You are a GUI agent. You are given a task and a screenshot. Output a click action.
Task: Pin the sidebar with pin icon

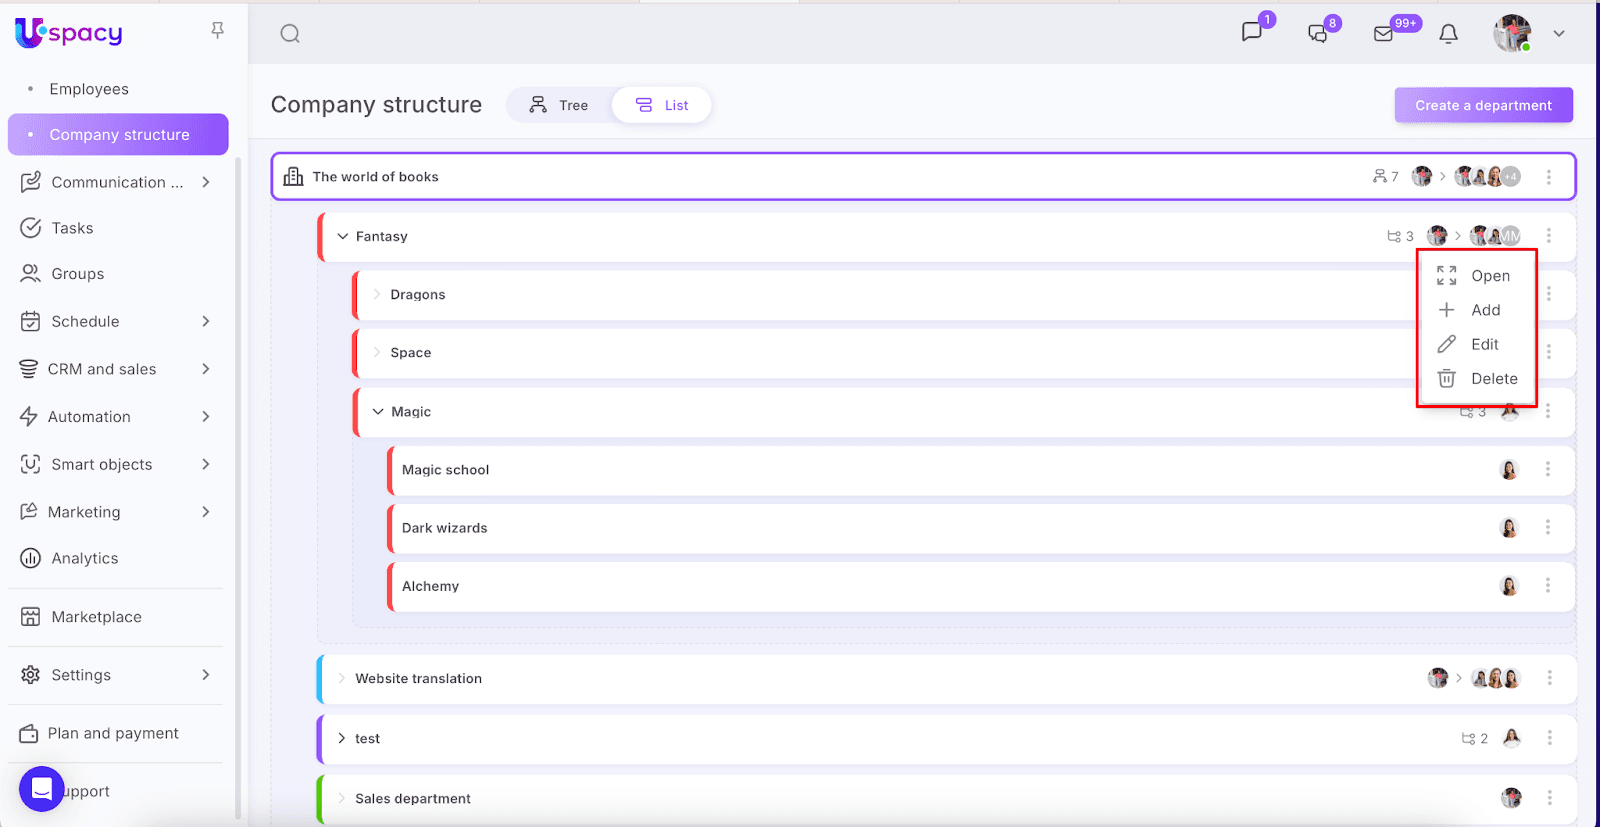(217, 31)
